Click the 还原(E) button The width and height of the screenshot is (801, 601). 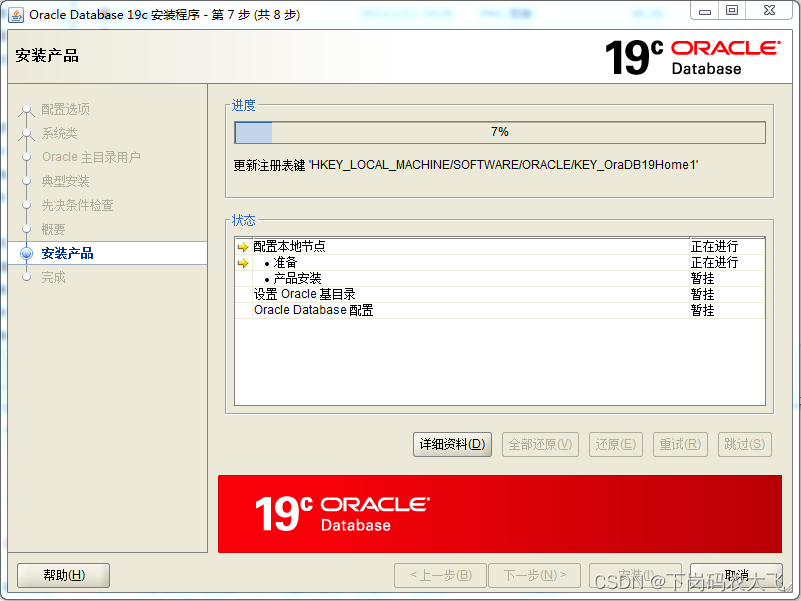pos(616,444)
